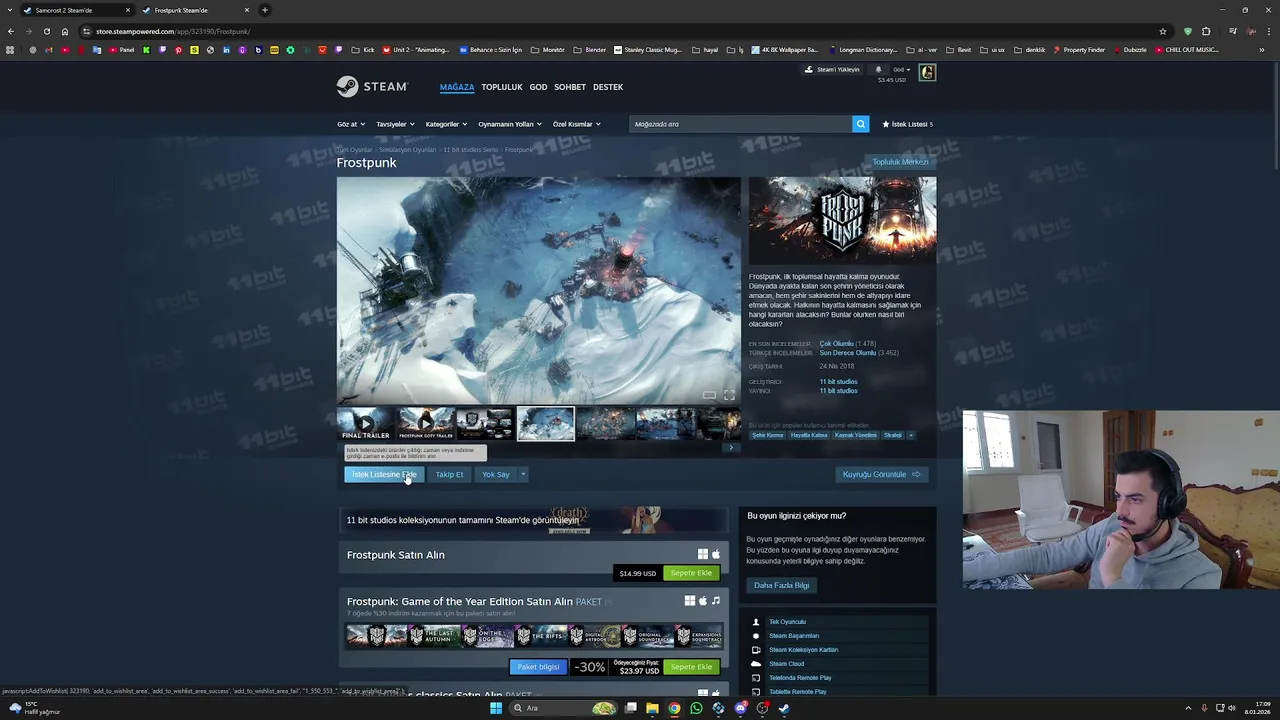Screen dimensions: 1280x720
Task: Toggle theater mode icon on media player
Action: pyautogui.click(x=709, y=395)
